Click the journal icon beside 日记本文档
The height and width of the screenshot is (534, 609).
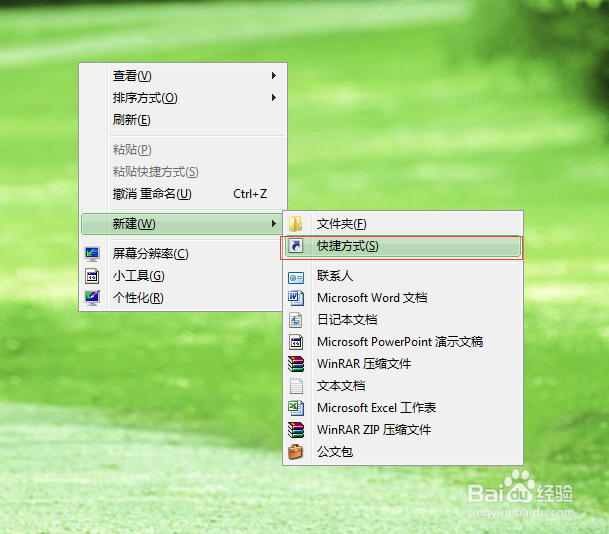[296, 320]
